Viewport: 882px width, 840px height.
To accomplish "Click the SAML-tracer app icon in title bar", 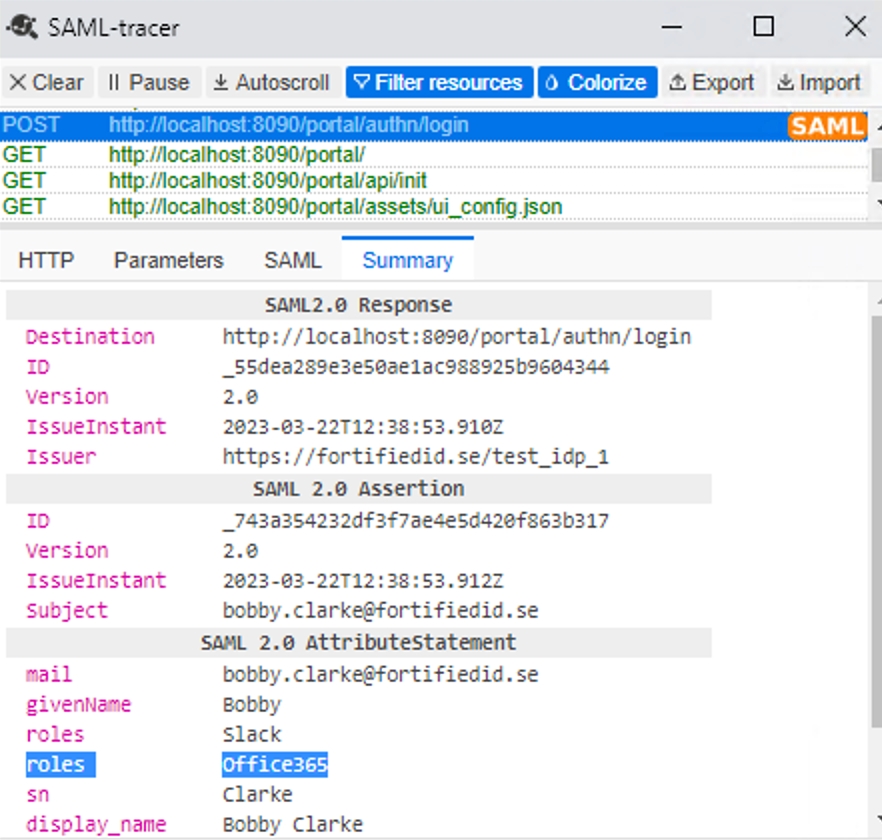I will coord(24,26).
